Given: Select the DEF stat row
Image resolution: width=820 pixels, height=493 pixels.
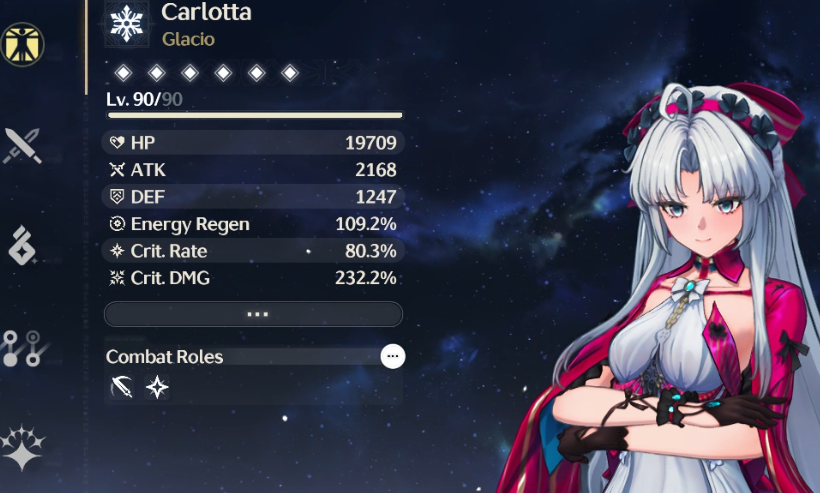Looking at the screenshot, I should [x=253, y=197].
